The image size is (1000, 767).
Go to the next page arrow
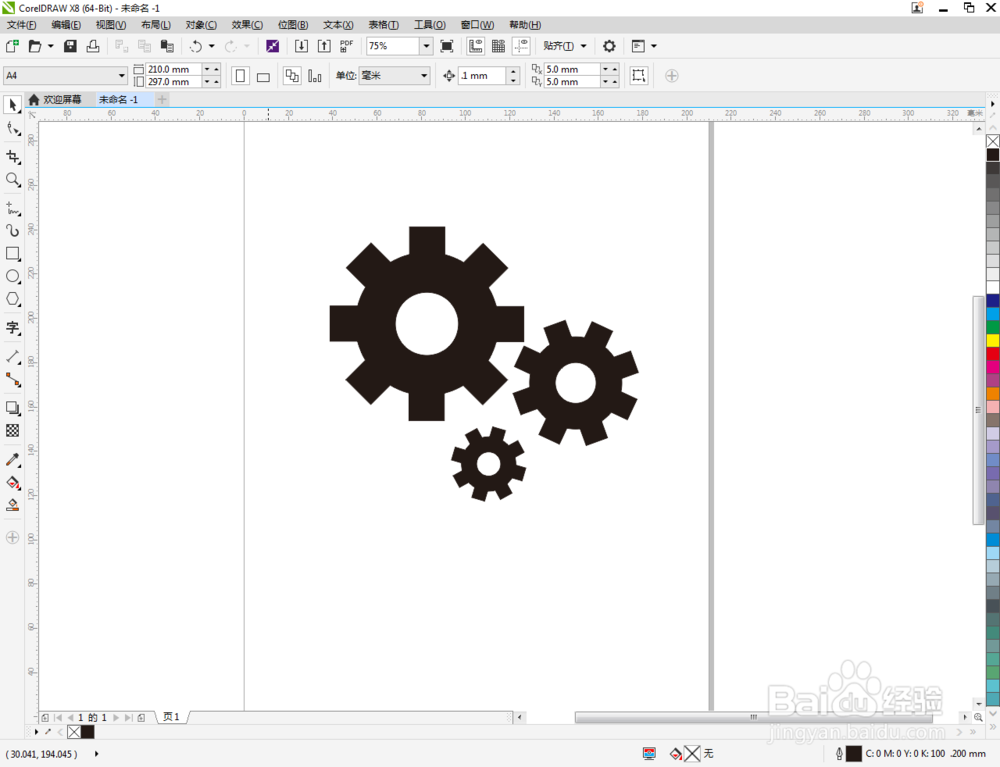click(x=116, y=718)
